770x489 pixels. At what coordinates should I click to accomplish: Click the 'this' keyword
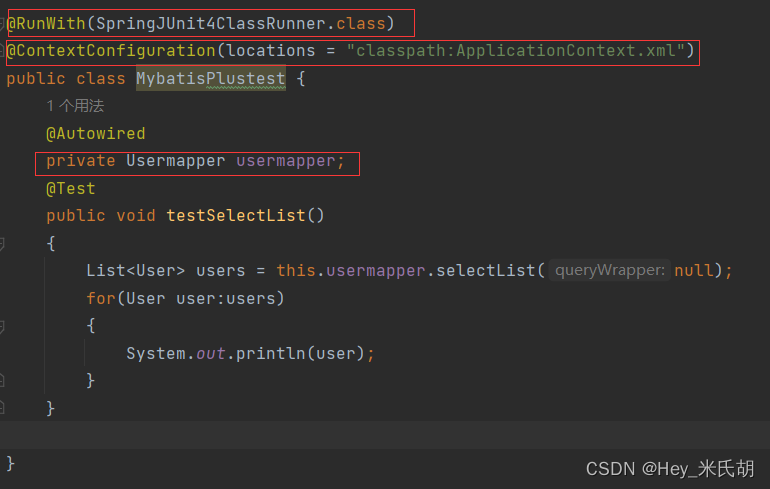click(296, 271)
